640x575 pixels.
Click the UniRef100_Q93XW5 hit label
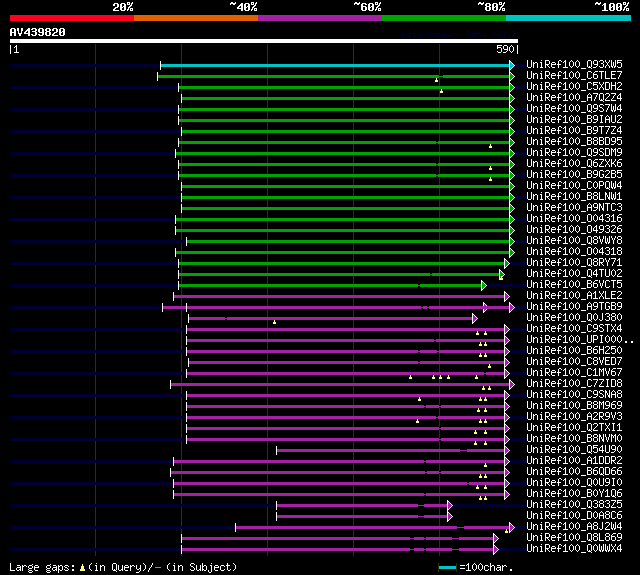pyautogui.click(x=574, y=64)
